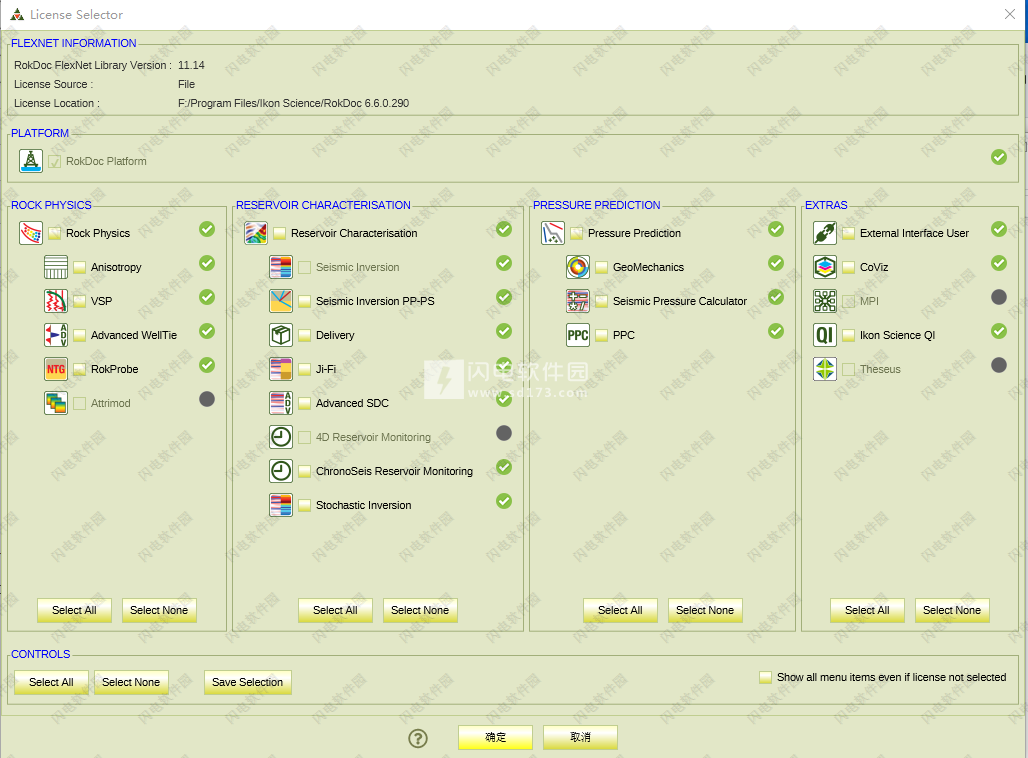Click the Theseus module icon
Image resolution: width=1028 pixels, height=758 pixels.
825,369
